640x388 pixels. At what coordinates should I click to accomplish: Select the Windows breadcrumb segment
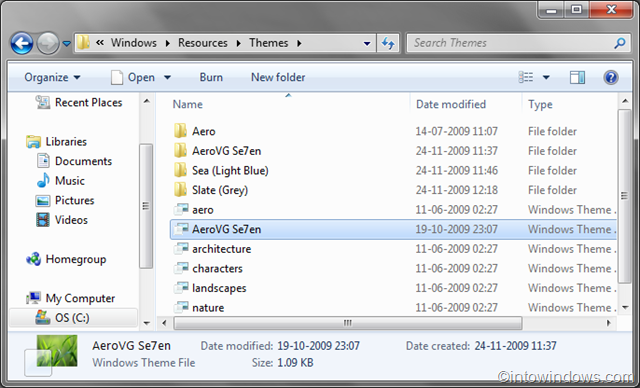pos(133,43)
